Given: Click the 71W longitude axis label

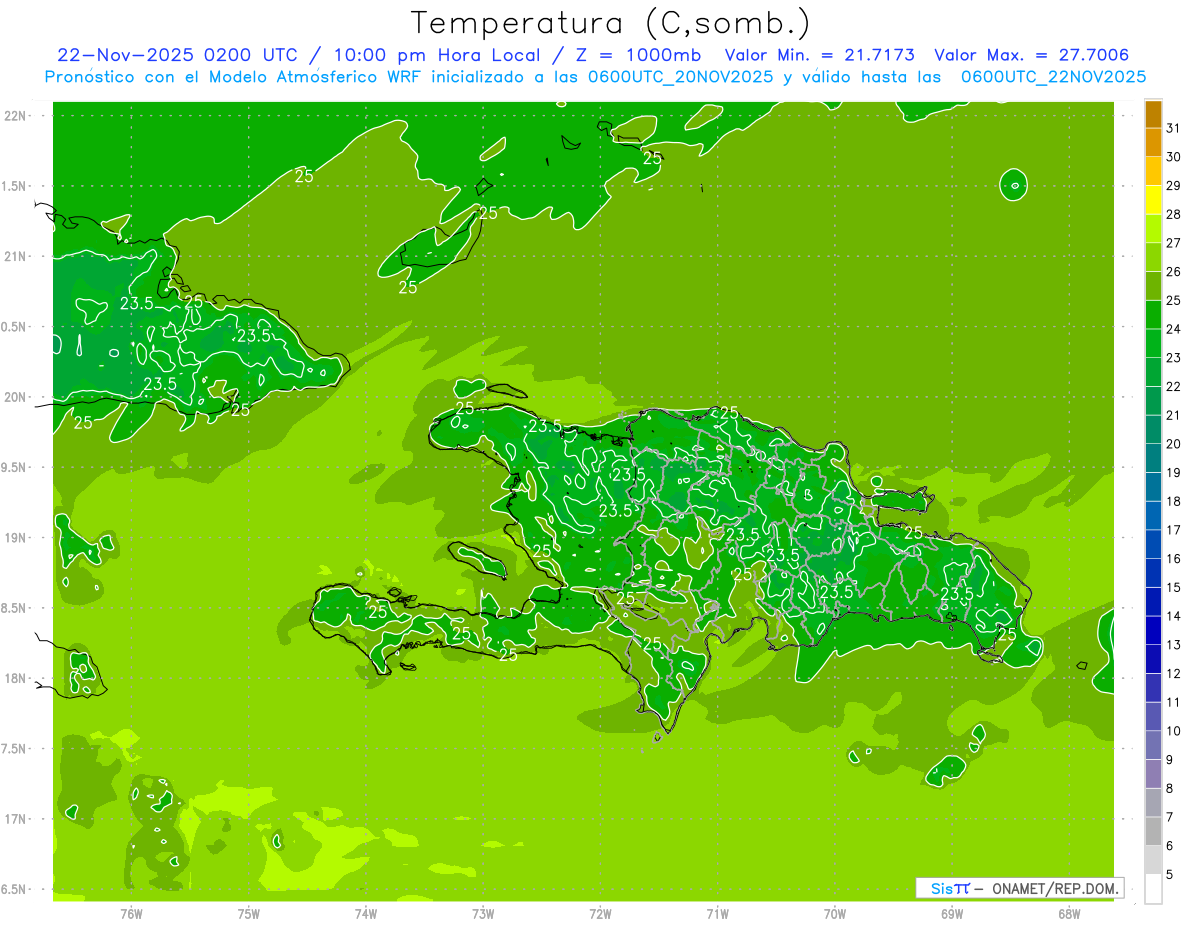Looking at the screenshot, I should click(x=717, y=913).
